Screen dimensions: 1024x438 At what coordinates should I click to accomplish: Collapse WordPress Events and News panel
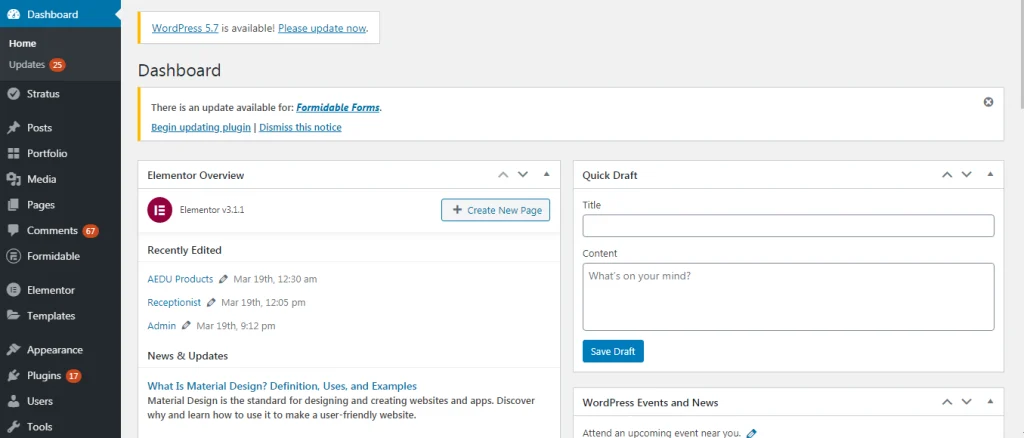(990, 401)
